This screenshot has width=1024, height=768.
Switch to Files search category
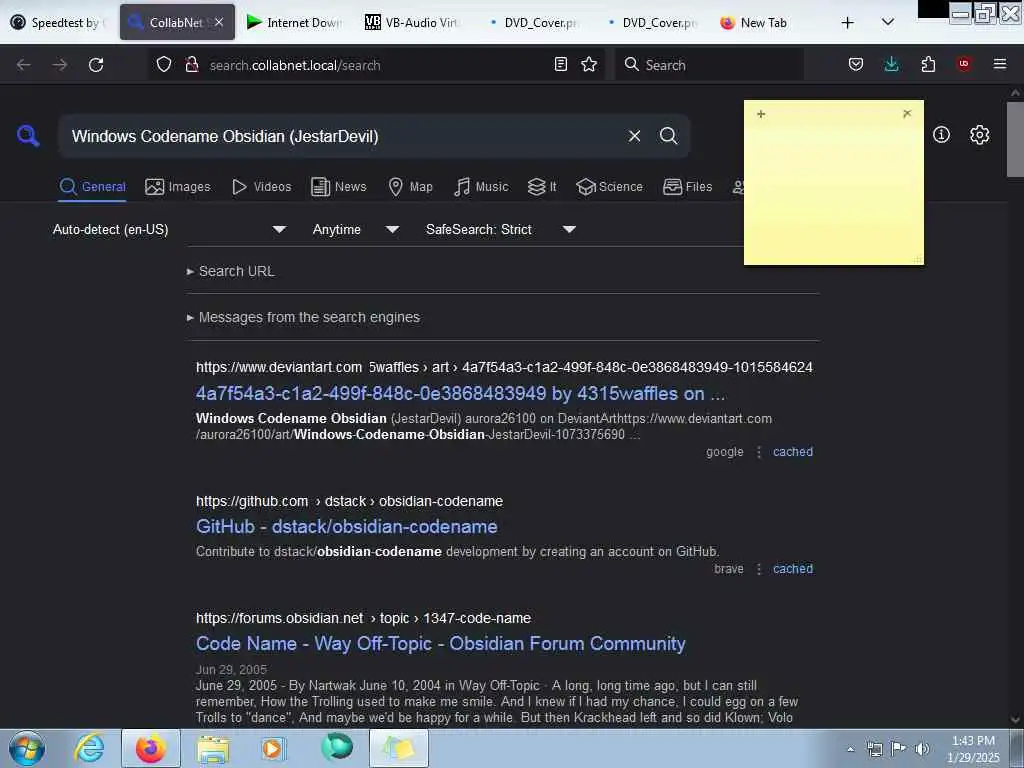(x=687, y=187)
